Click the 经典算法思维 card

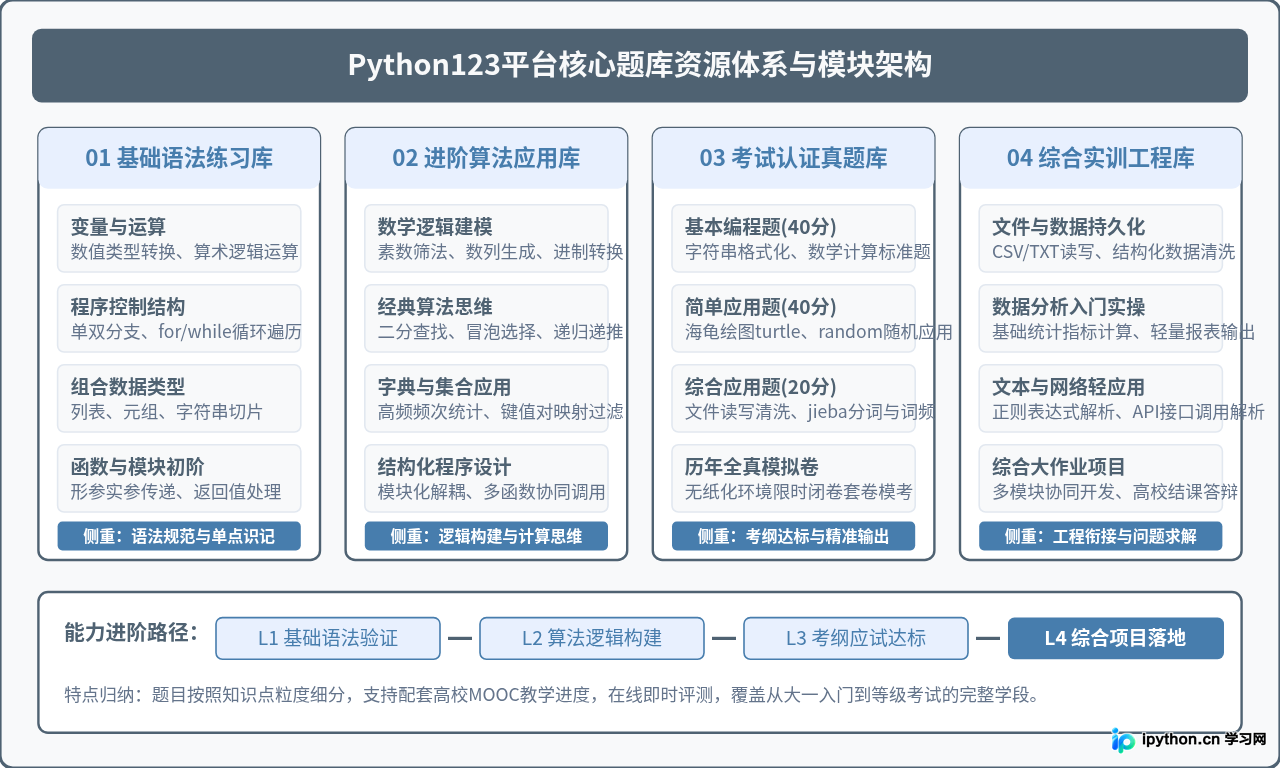tap(486, 318)
